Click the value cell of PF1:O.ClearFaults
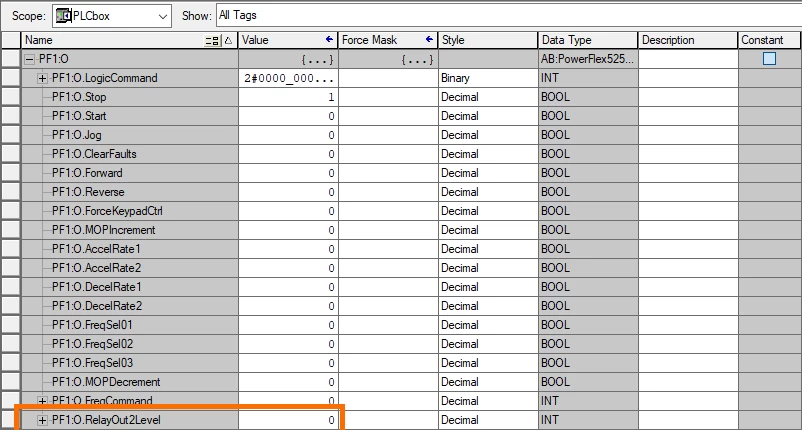802x430 pixels. click(288, 154)
